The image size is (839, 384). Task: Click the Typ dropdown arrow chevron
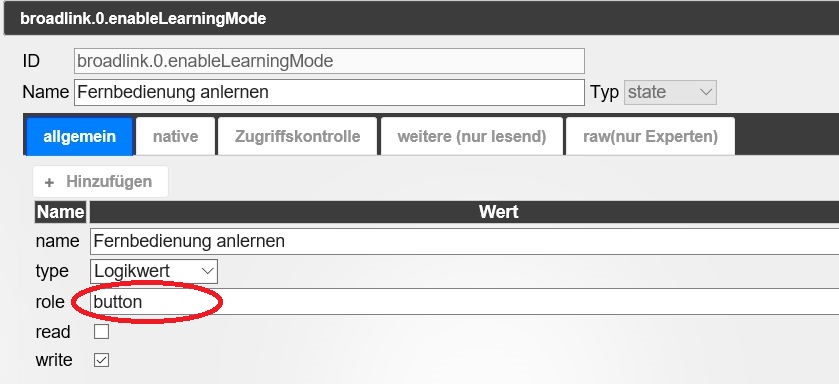(706, 93)
